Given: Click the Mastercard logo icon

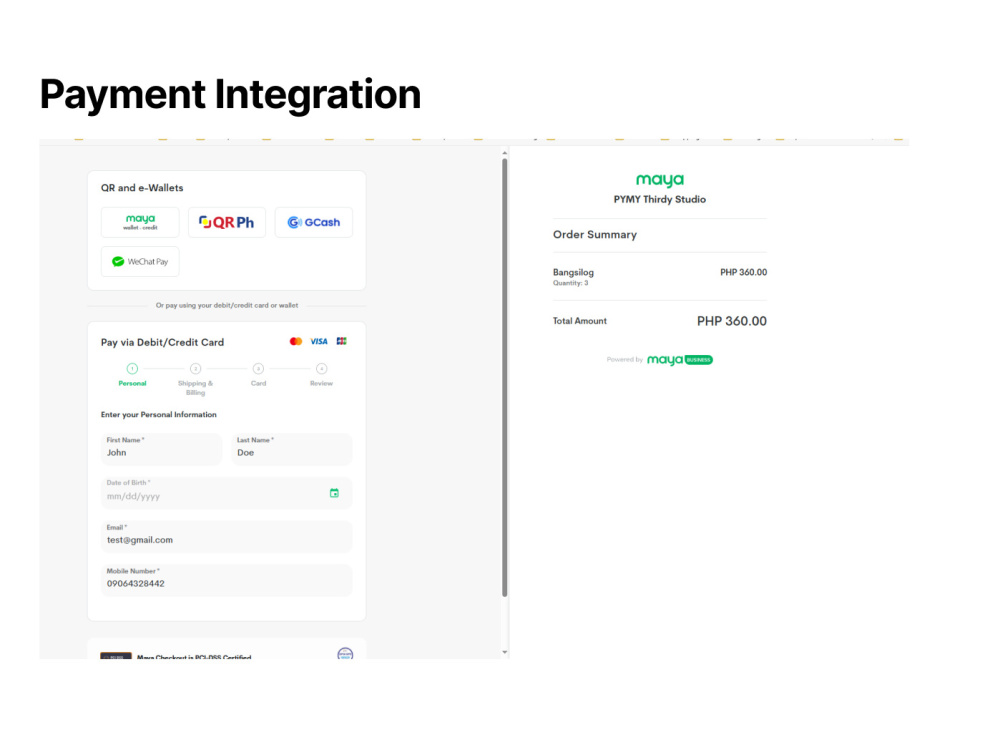Looking at the screenshot, I should pos(296,341).
